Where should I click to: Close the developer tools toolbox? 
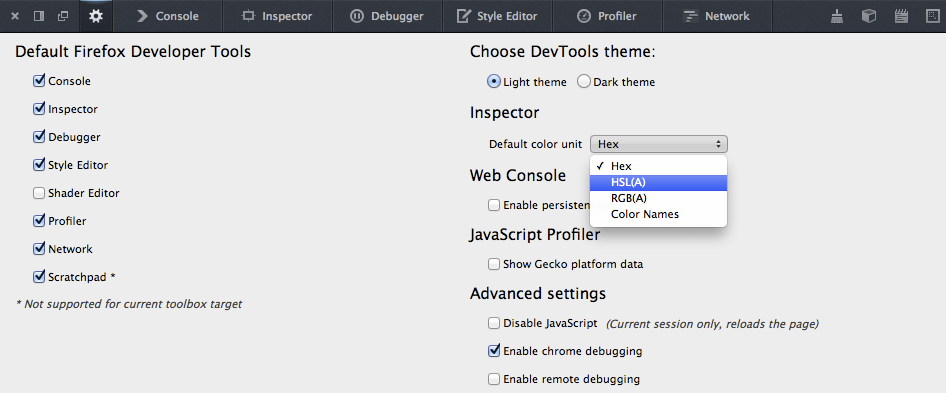(16, 16)
